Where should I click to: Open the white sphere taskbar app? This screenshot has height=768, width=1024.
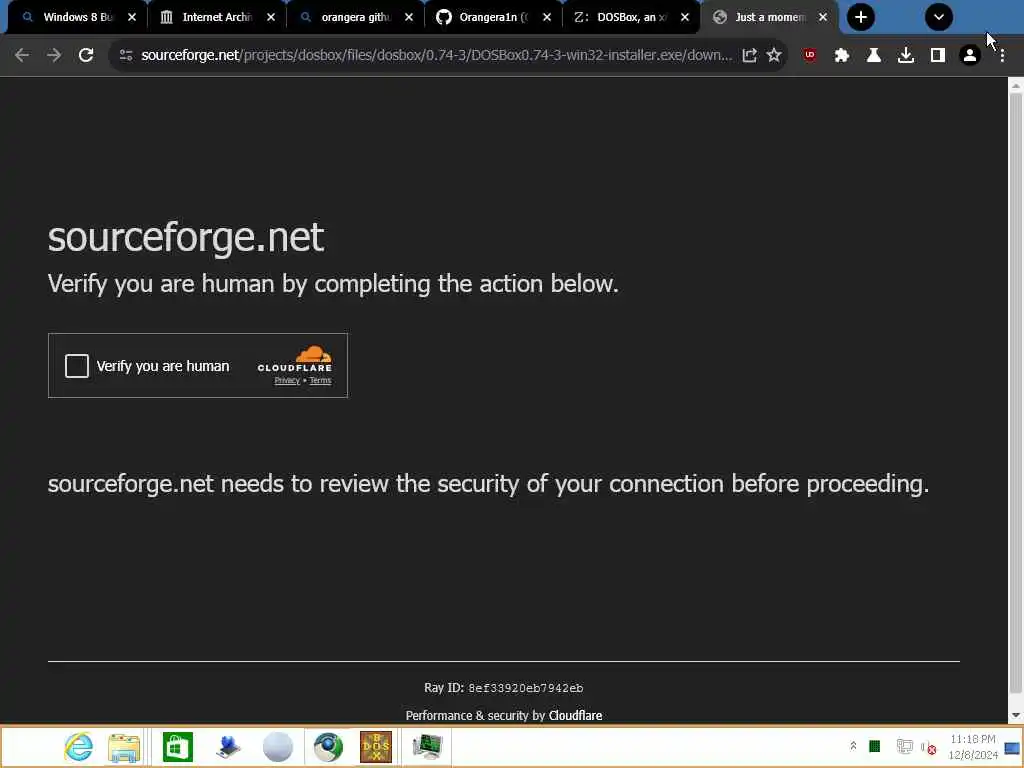pos(278,747)
